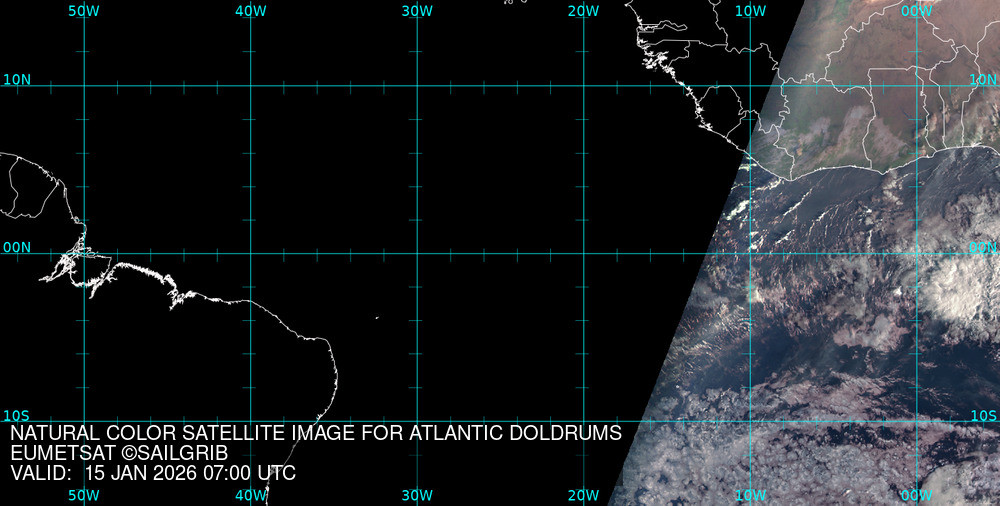Viewport: 1000px width, 506px height.
Task: Click grid intersection of 10N and 40W
Action: coord(250,85)
